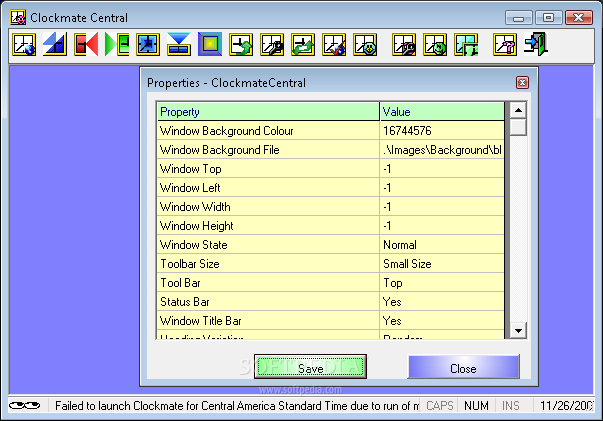Select the Window Background Colour row label
This screenshot has width=603, height=421.
227,131
